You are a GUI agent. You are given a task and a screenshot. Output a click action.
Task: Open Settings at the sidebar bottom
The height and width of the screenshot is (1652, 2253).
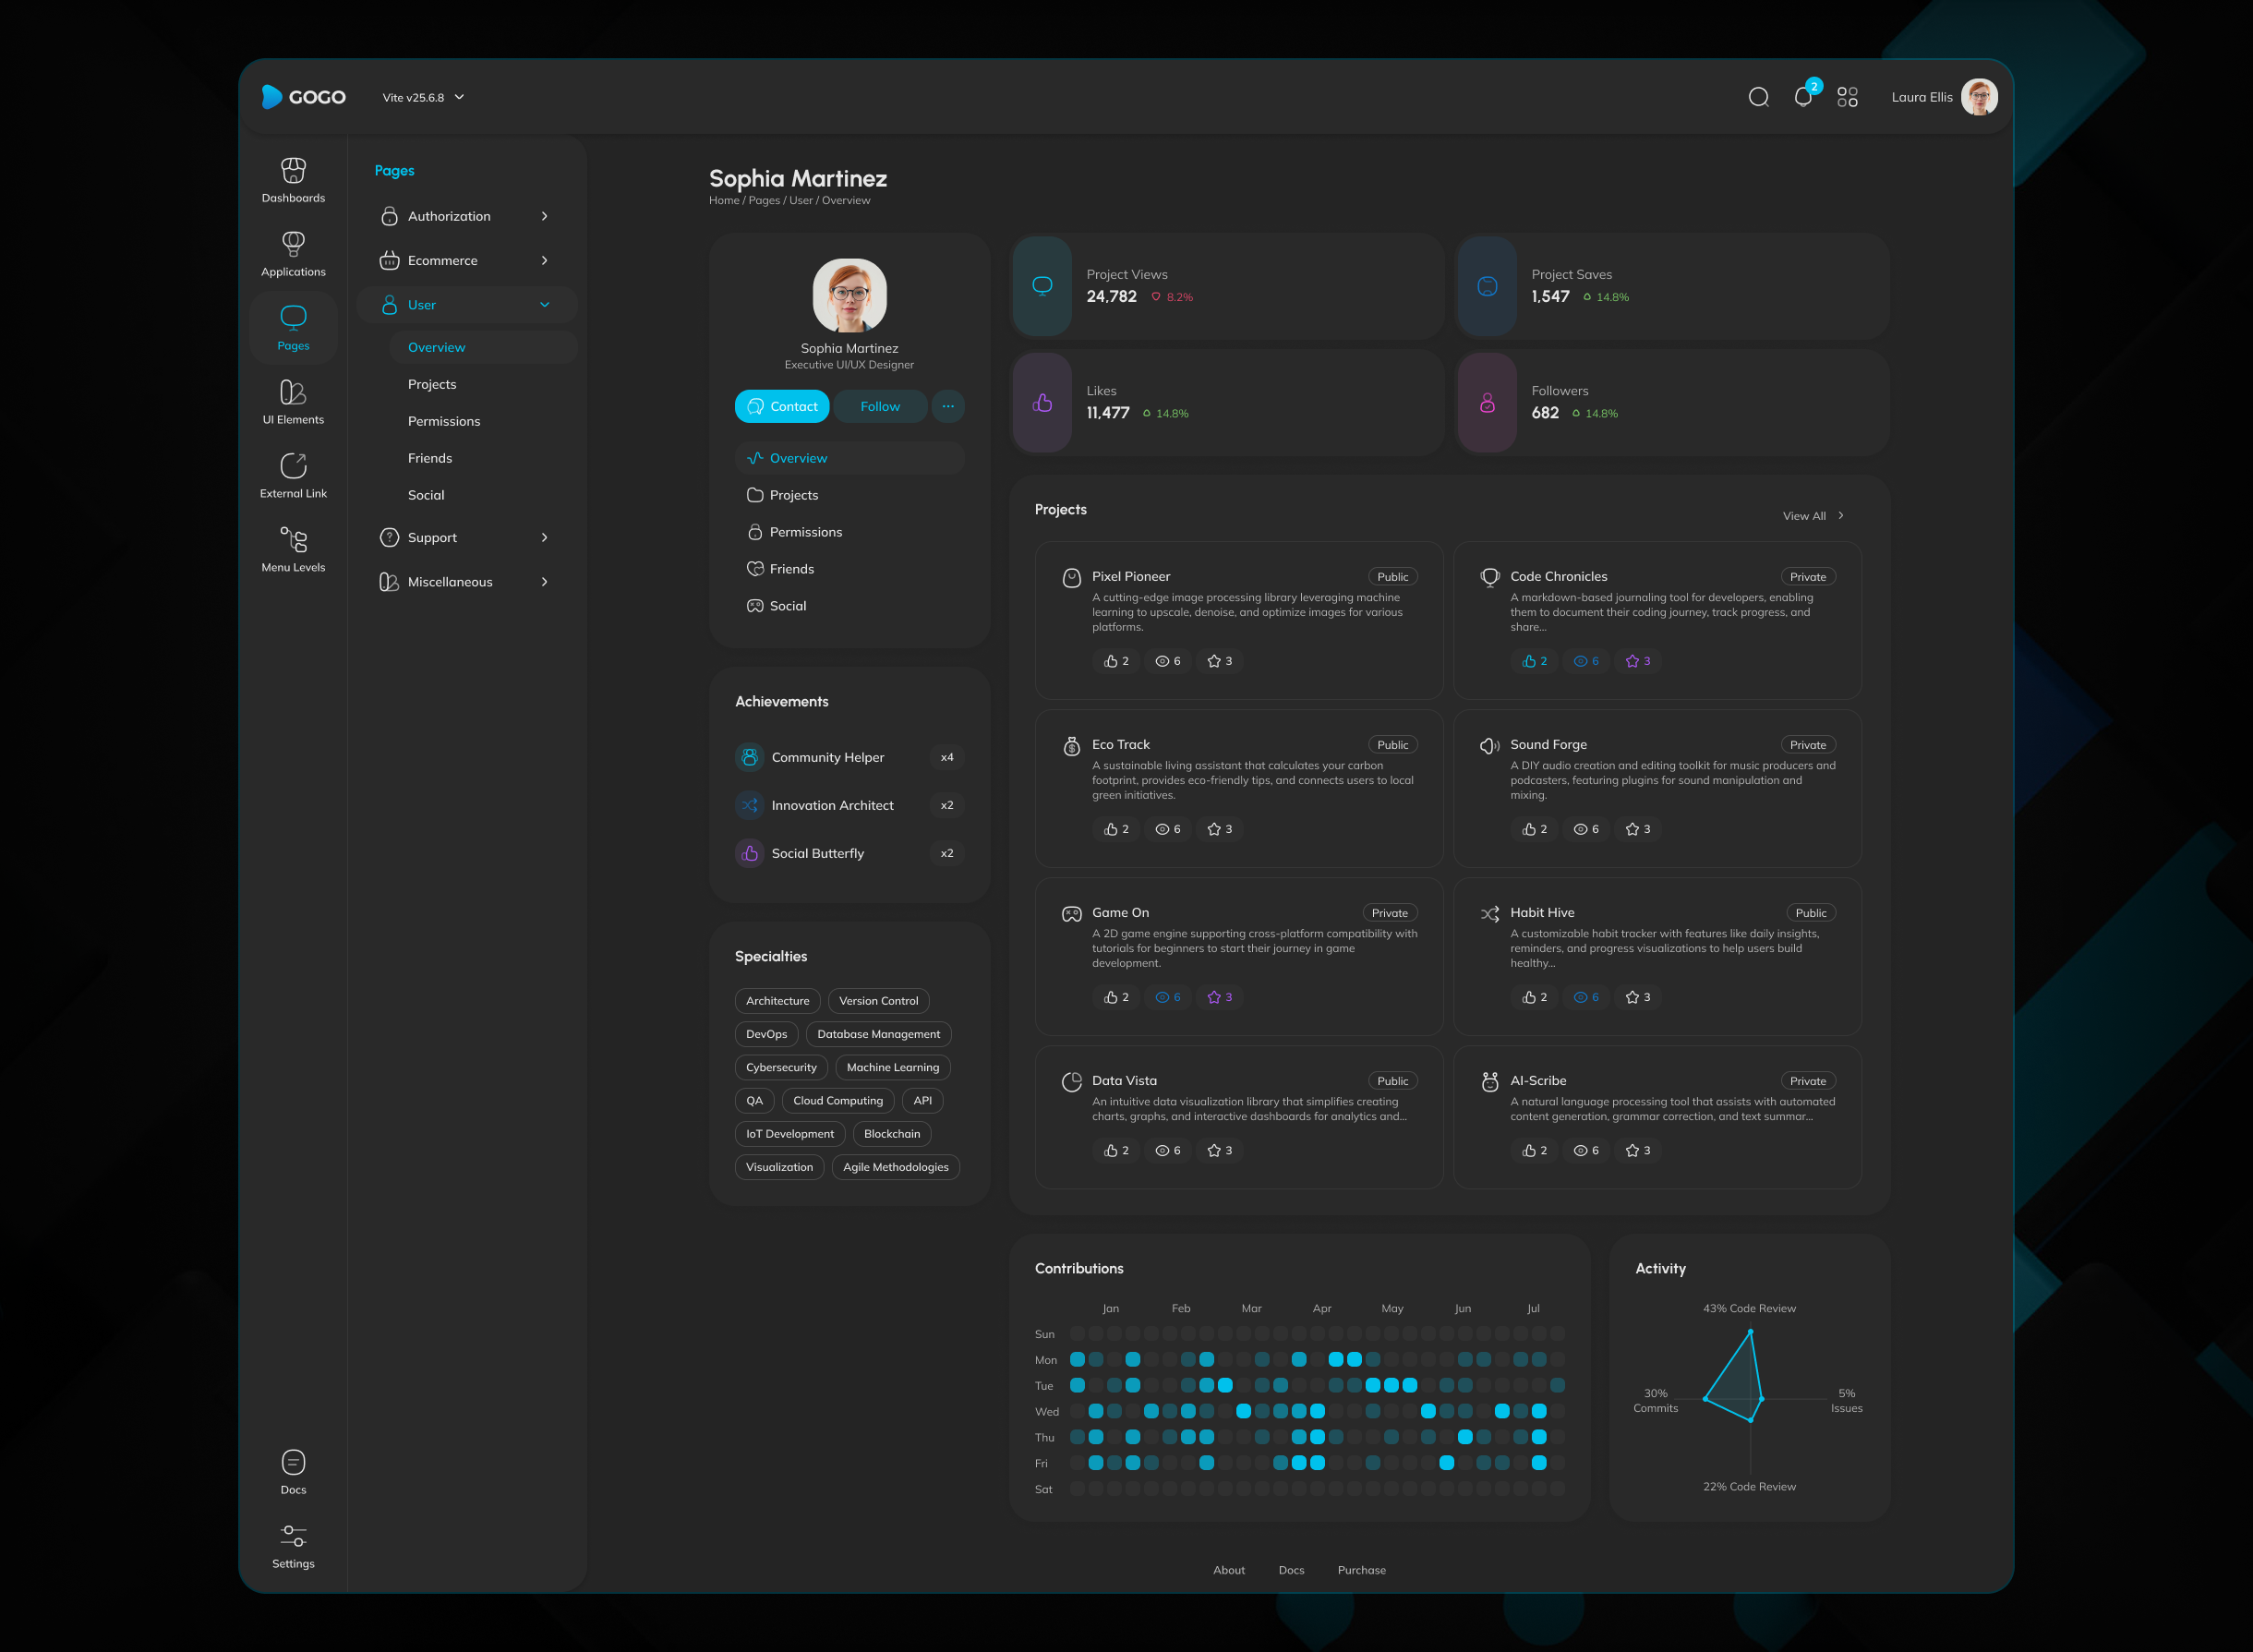(x=293, y=1545)
